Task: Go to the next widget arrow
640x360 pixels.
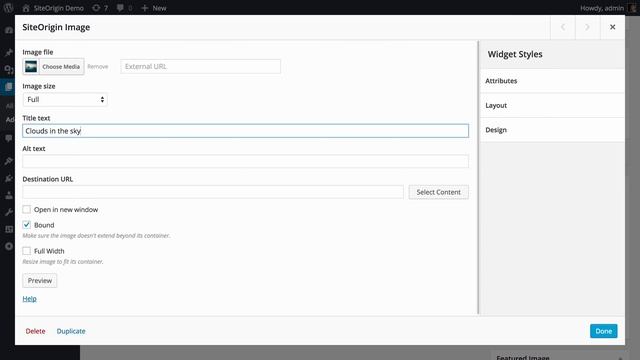Action: tap(588, 27)
